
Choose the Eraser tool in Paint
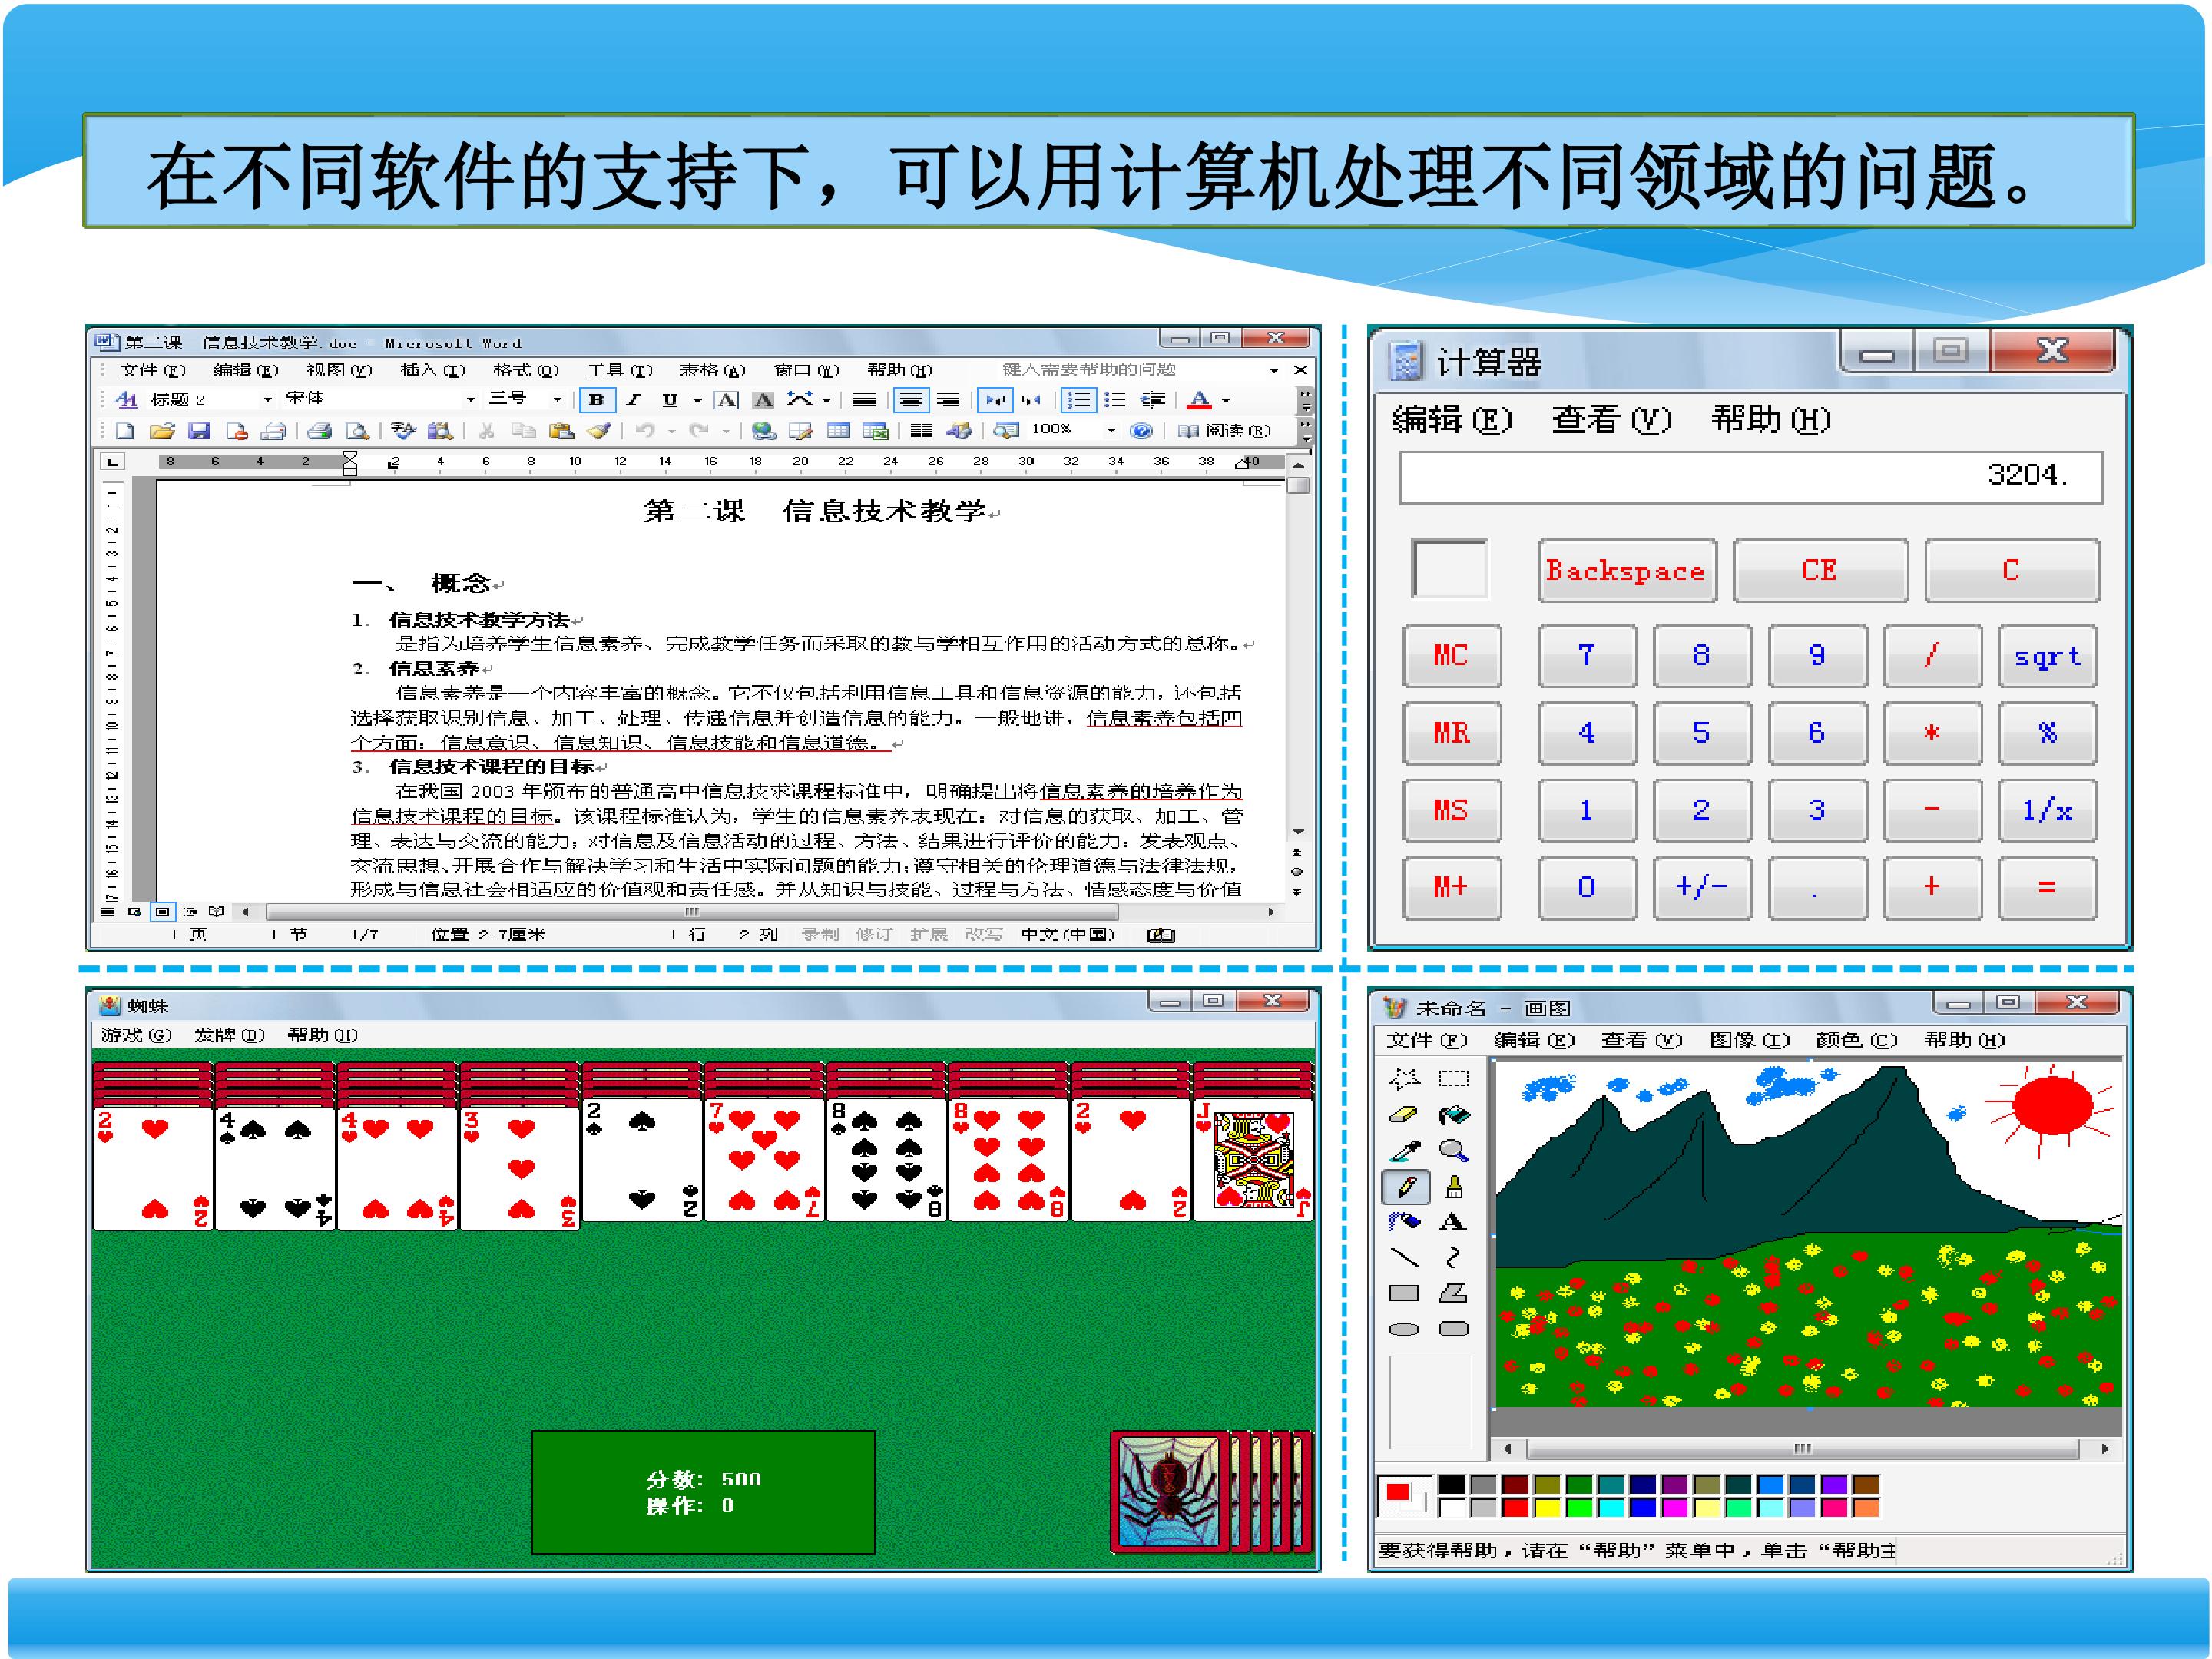pyautogui.click(x=1404, y=1114)
